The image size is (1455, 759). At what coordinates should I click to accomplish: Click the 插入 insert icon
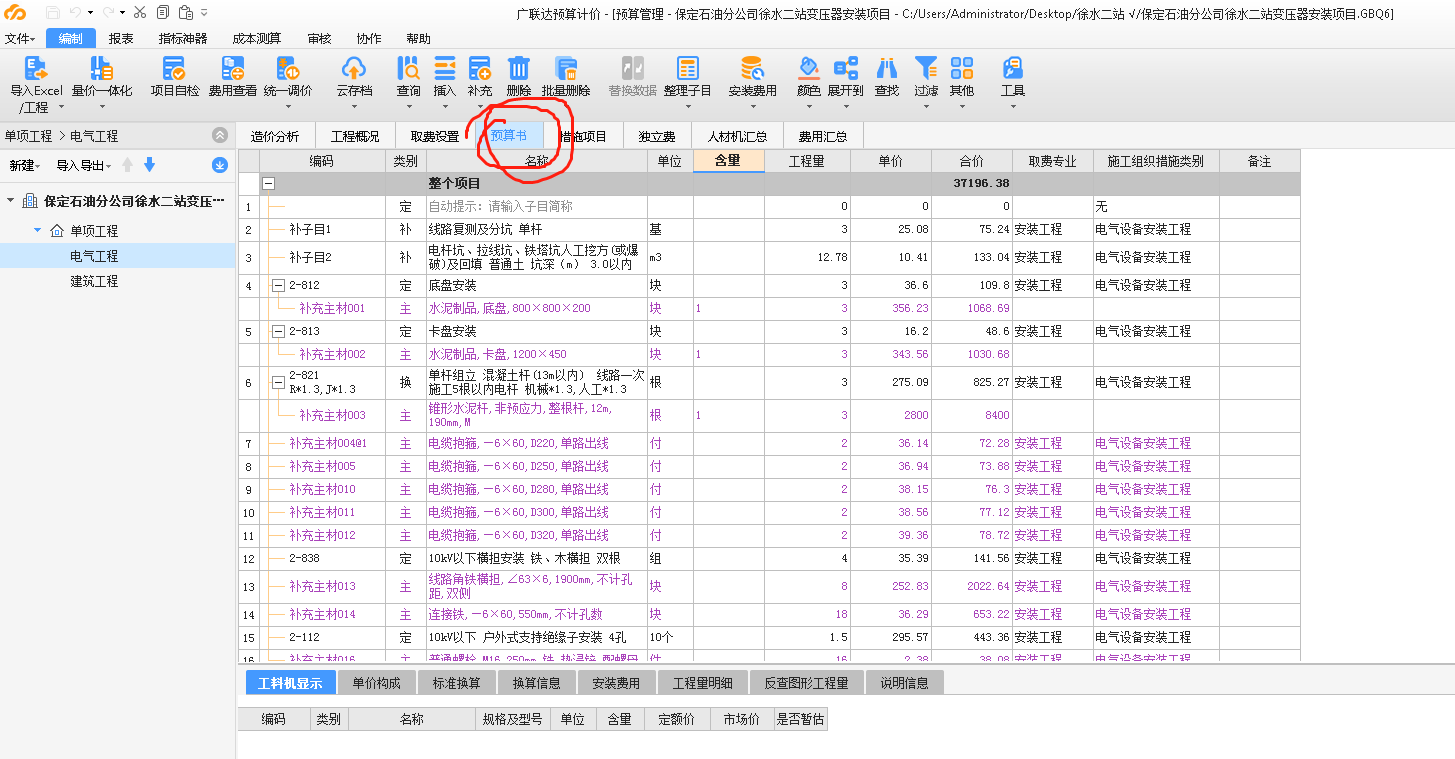[x=444, y=68]
